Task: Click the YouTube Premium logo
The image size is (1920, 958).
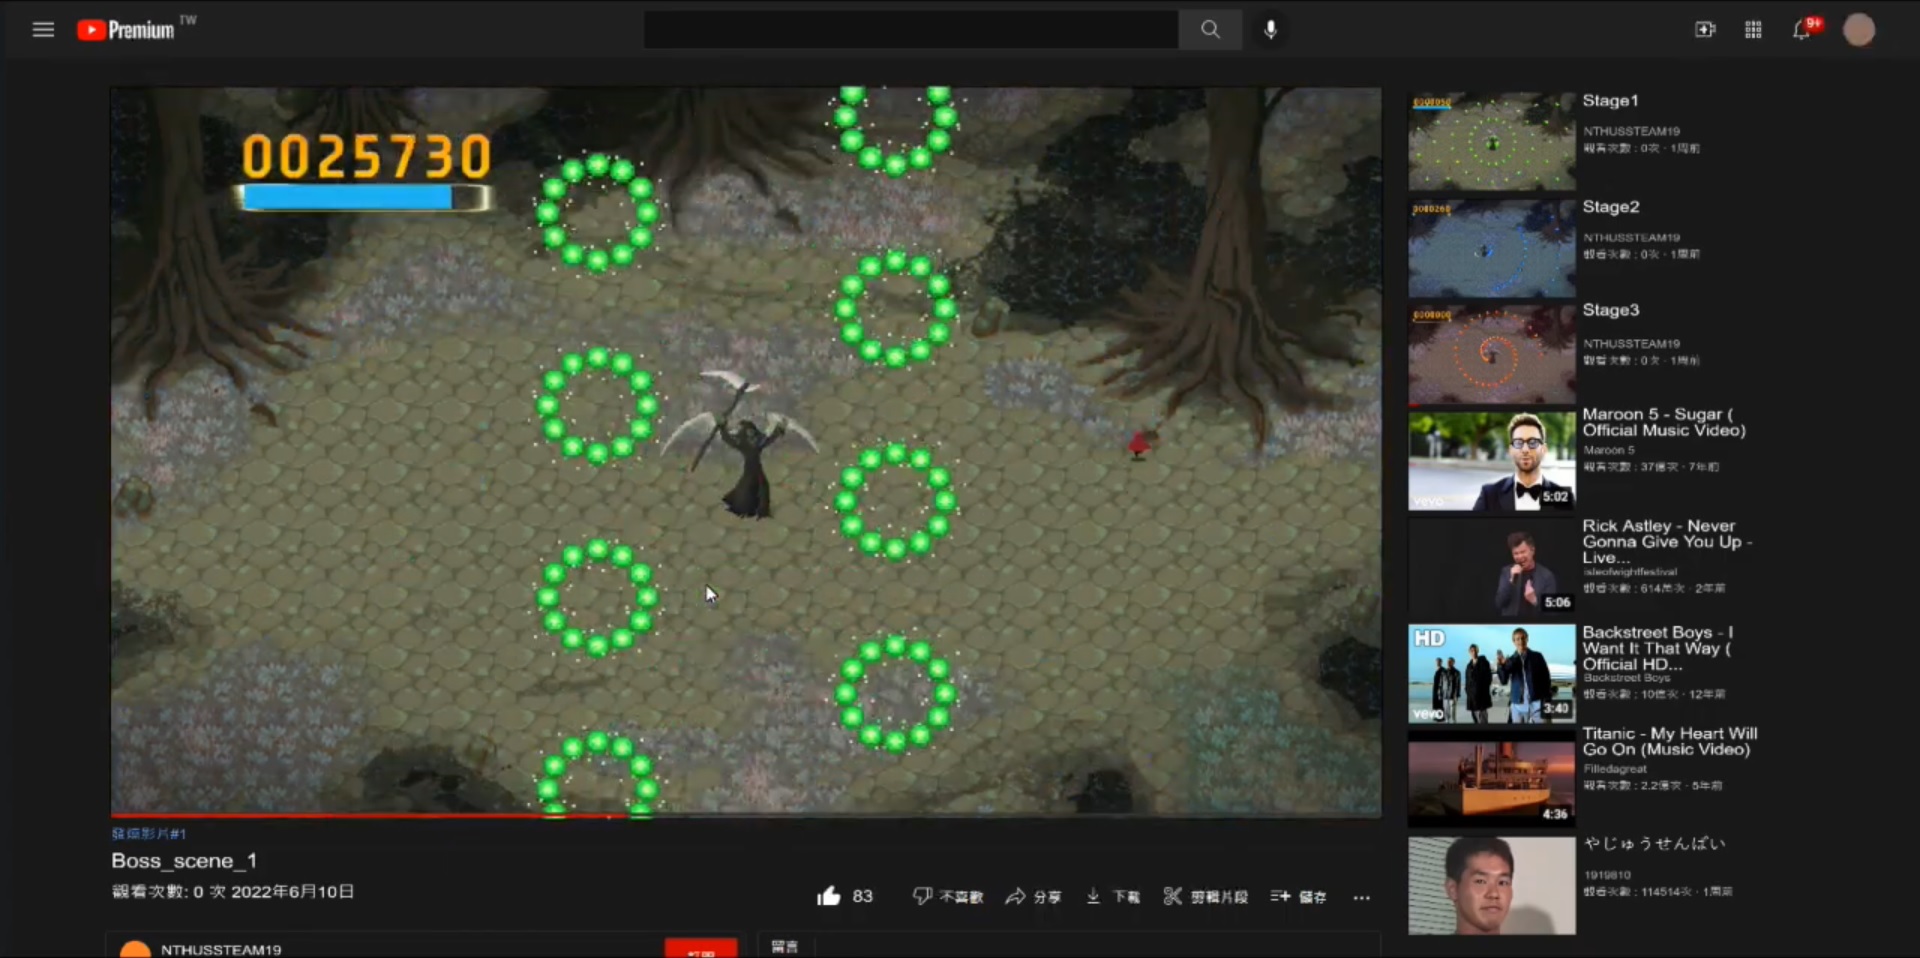Action: pyautogui.click(x=127, y=30)
